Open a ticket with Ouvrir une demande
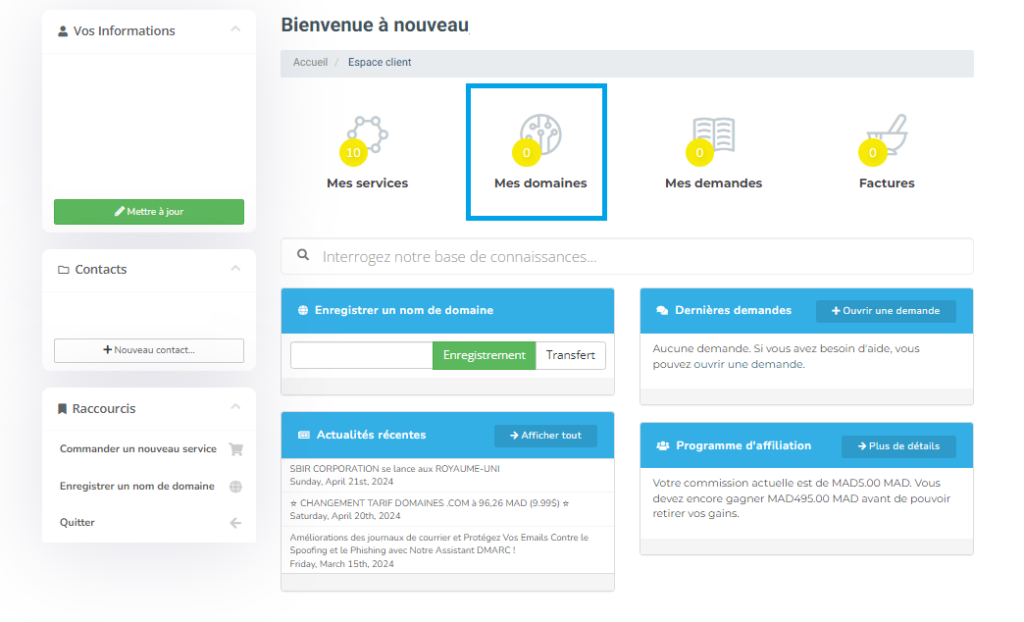1024x622 pixels. pyautogui.click(x=885, y=311)
